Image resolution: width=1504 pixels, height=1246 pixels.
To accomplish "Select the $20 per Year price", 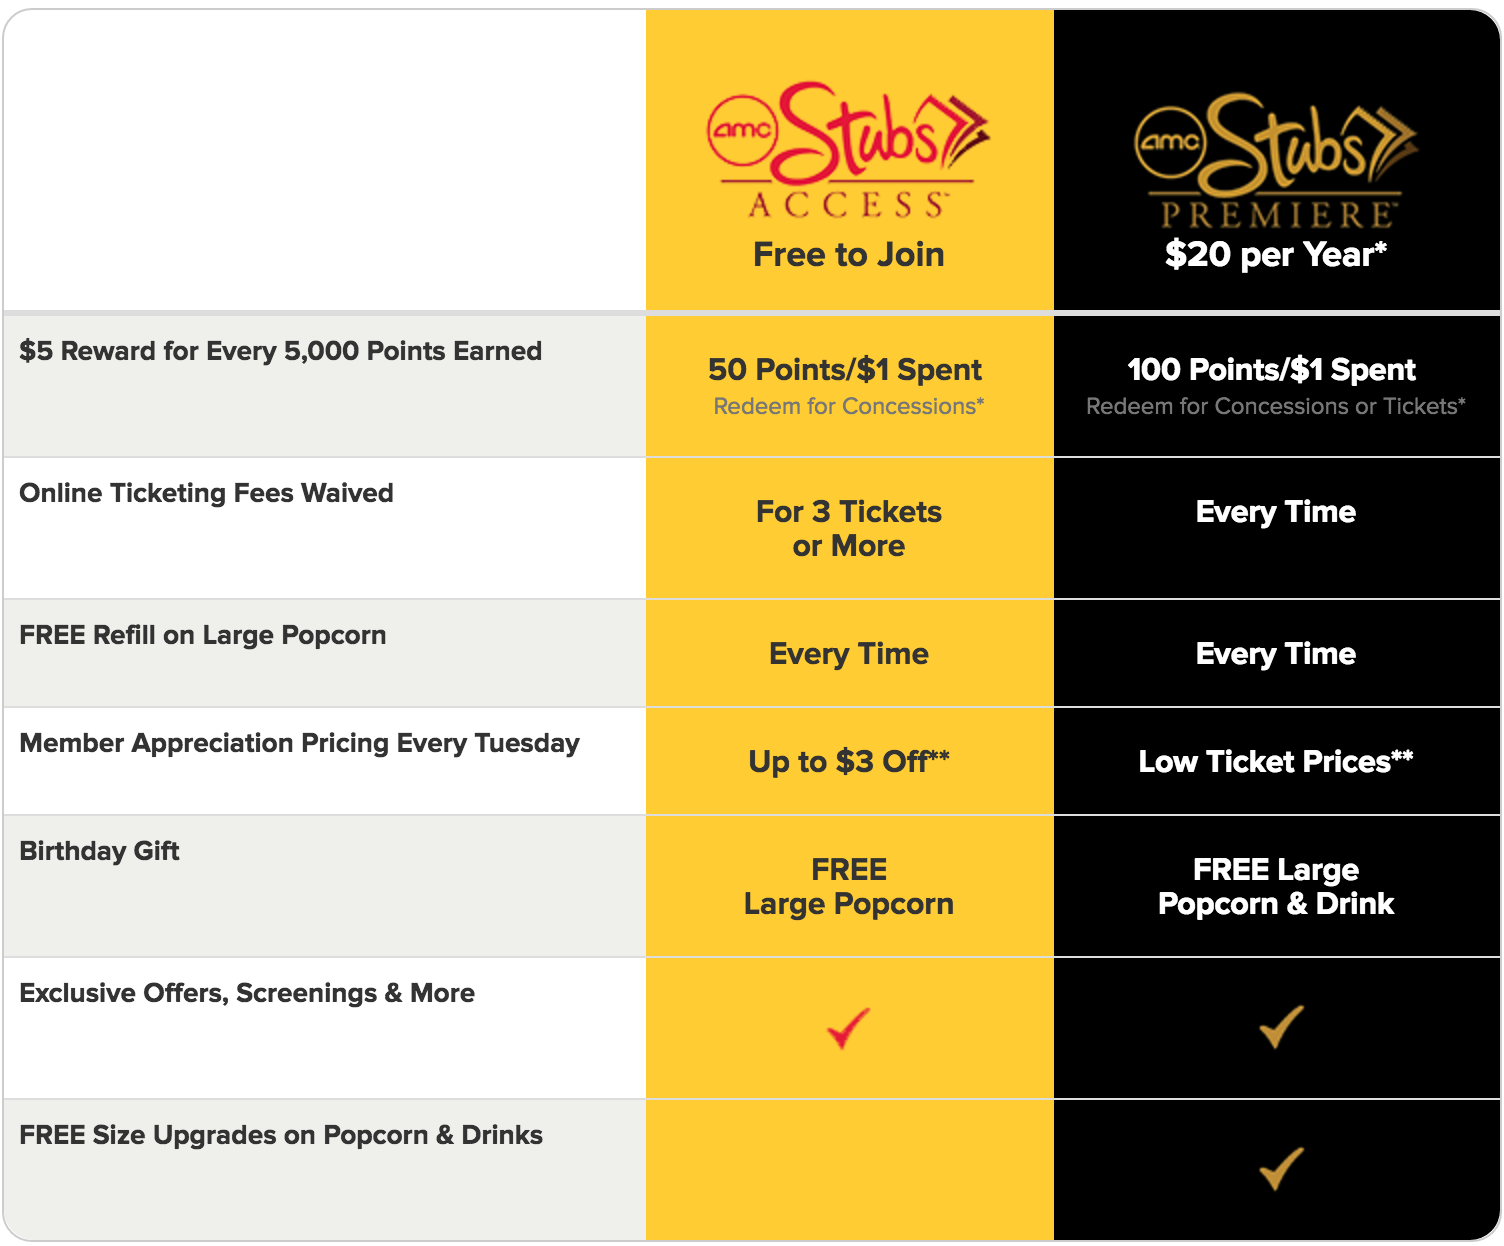I will click(x=1276, y=254).
